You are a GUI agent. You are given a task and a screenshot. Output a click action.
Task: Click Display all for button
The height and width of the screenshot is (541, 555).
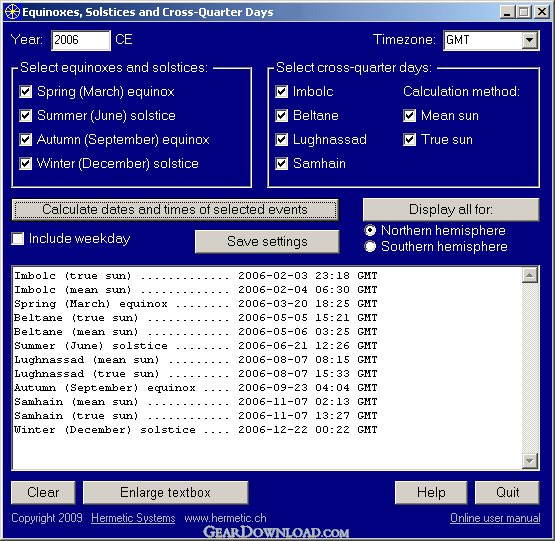[451, 210]
